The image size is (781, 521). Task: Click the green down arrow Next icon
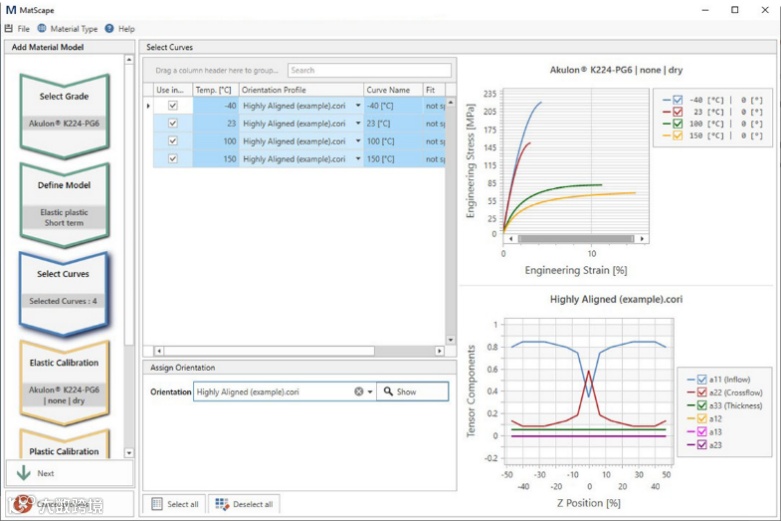23,473
